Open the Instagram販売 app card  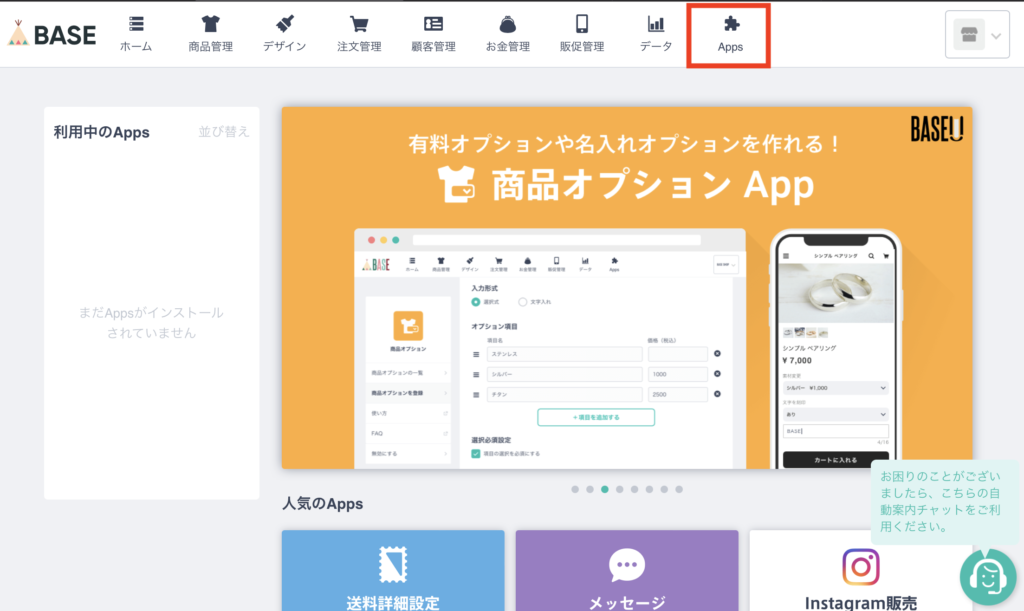coord(861,571)
